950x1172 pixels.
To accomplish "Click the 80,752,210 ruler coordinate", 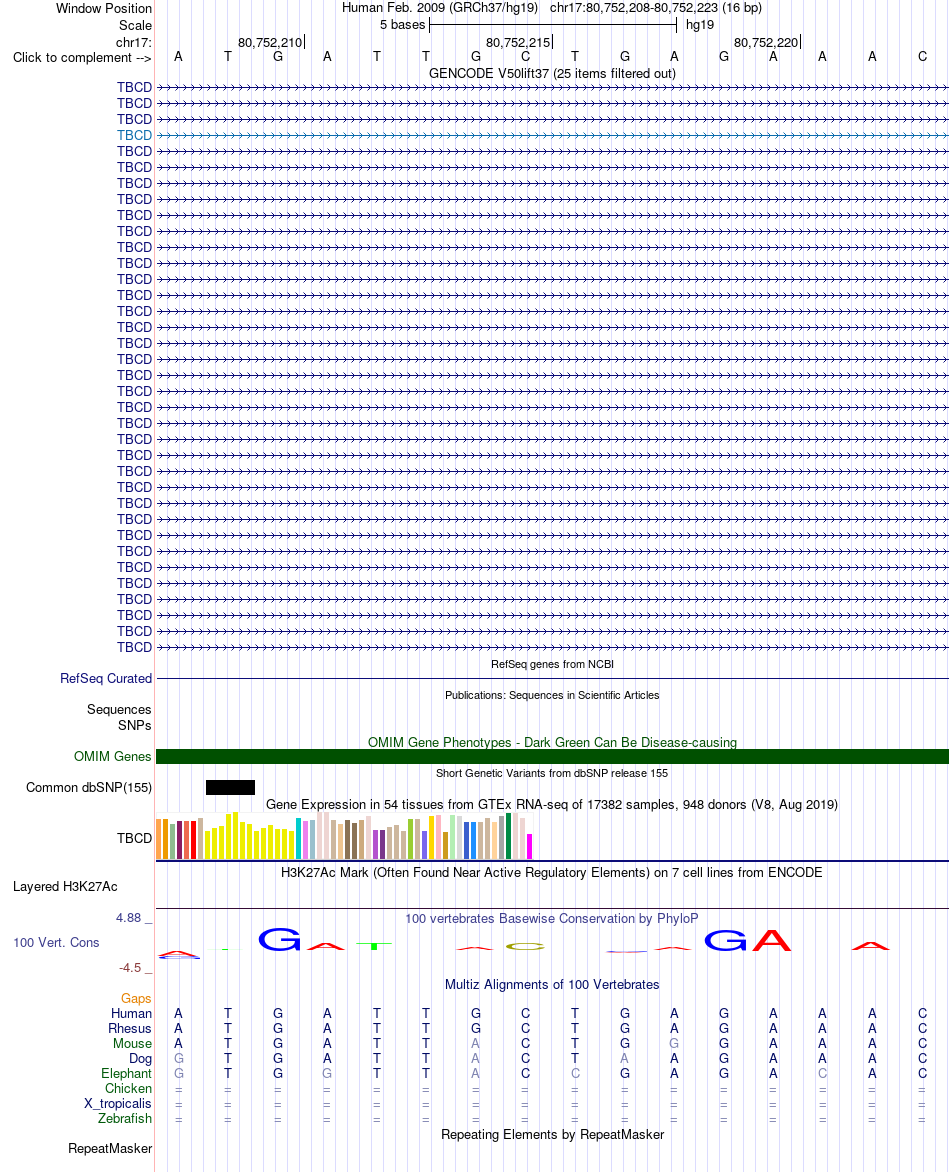I will [270, 43].
